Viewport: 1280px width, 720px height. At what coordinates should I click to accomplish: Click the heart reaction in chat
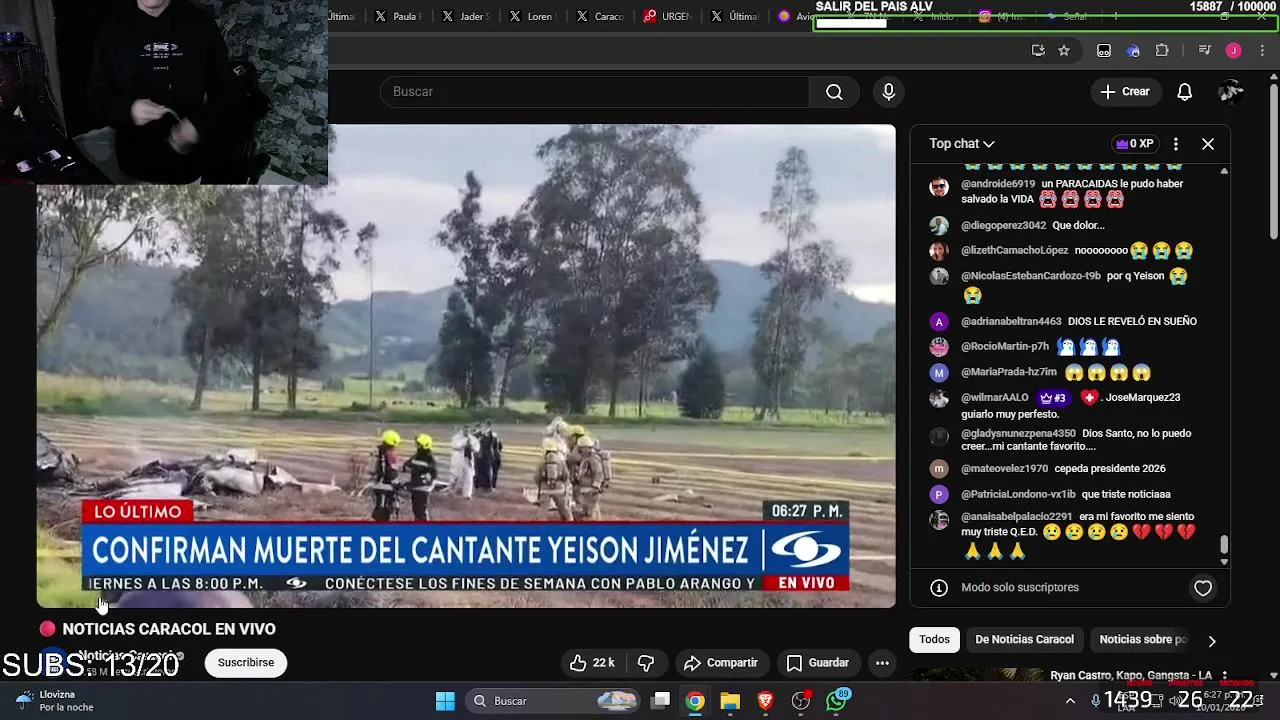pyautogui.click(x=1203, y=588)
